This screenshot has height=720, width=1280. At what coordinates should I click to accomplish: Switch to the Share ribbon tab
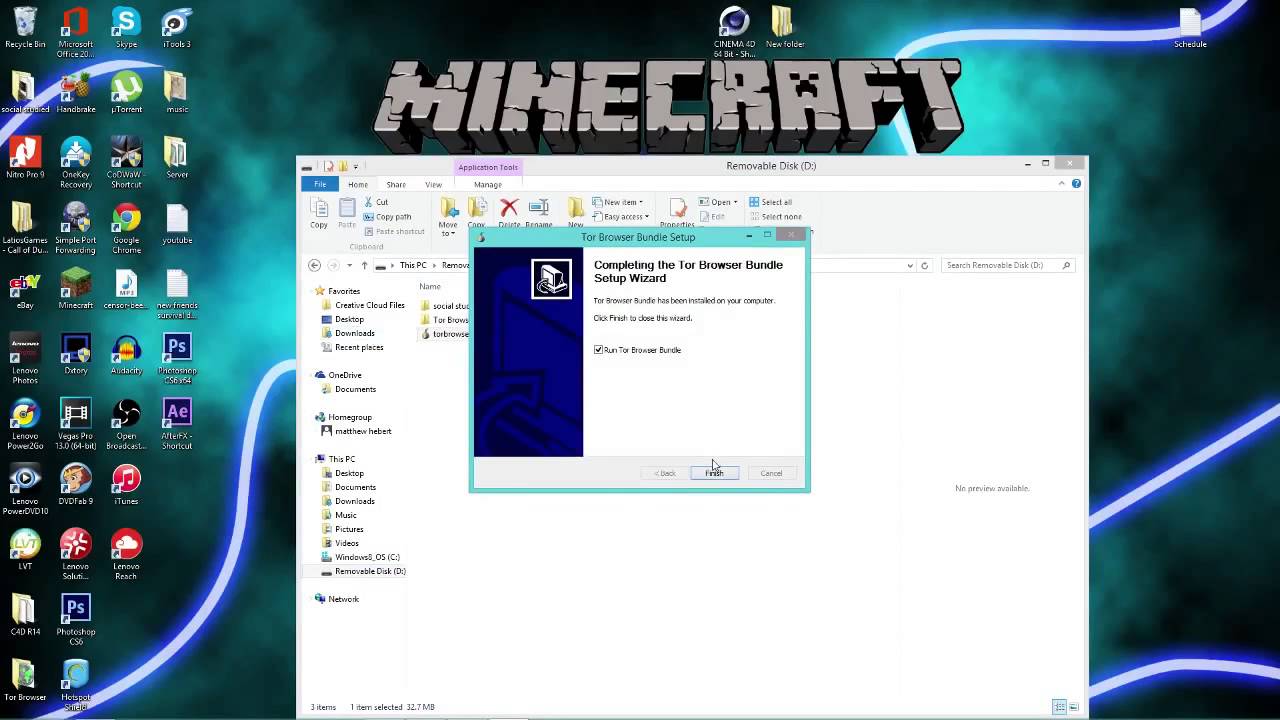coord(396,184)
